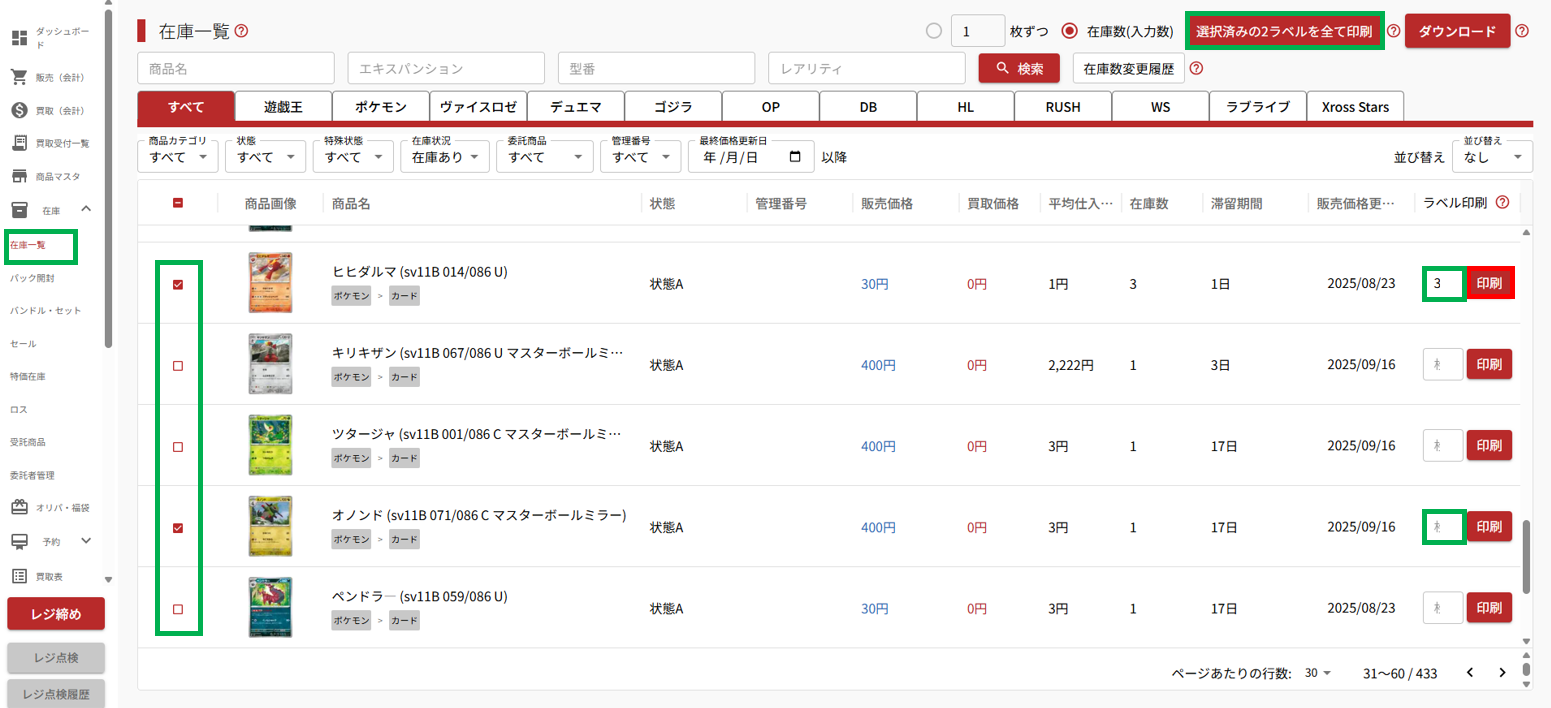Click help icon beside ダウンロード button
This screenshot has height=708, width=1551.
click(x=1522, y=31)
